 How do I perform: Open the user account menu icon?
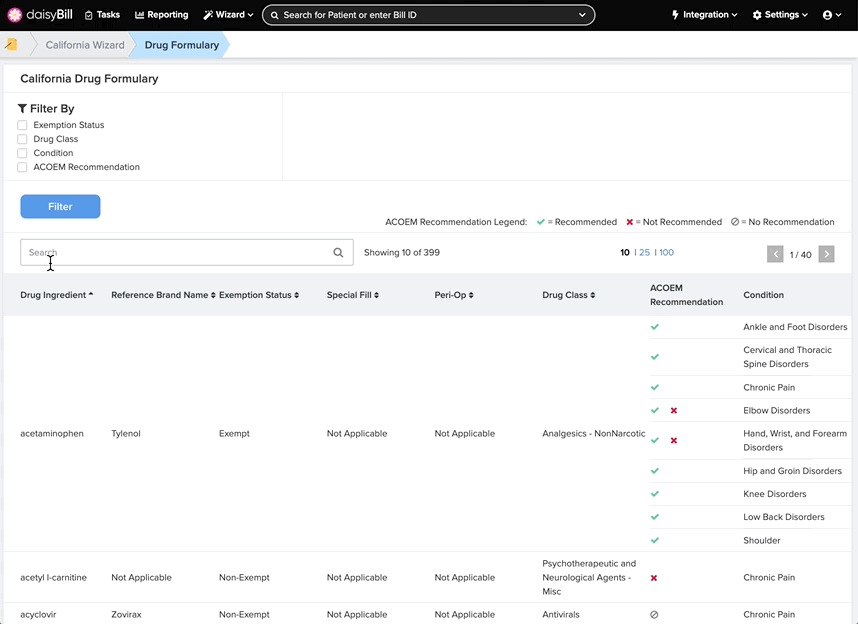coord(832,15)
